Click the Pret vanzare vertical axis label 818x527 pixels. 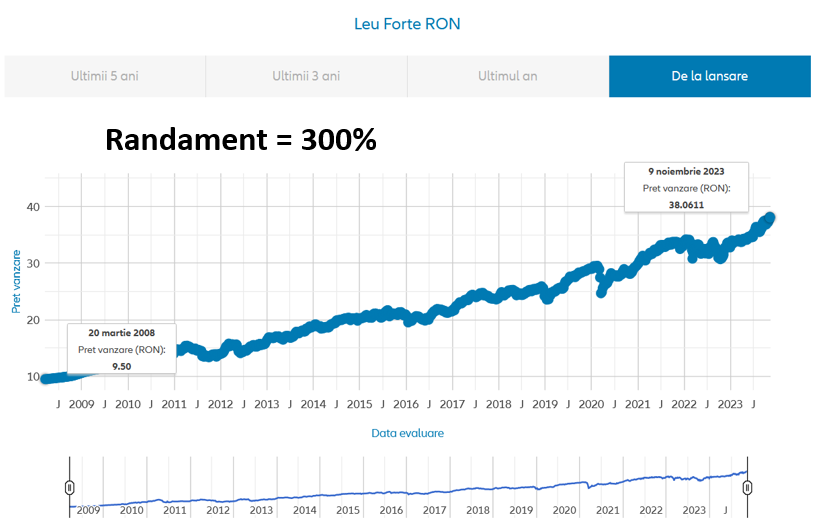click(x=16, y=282)
